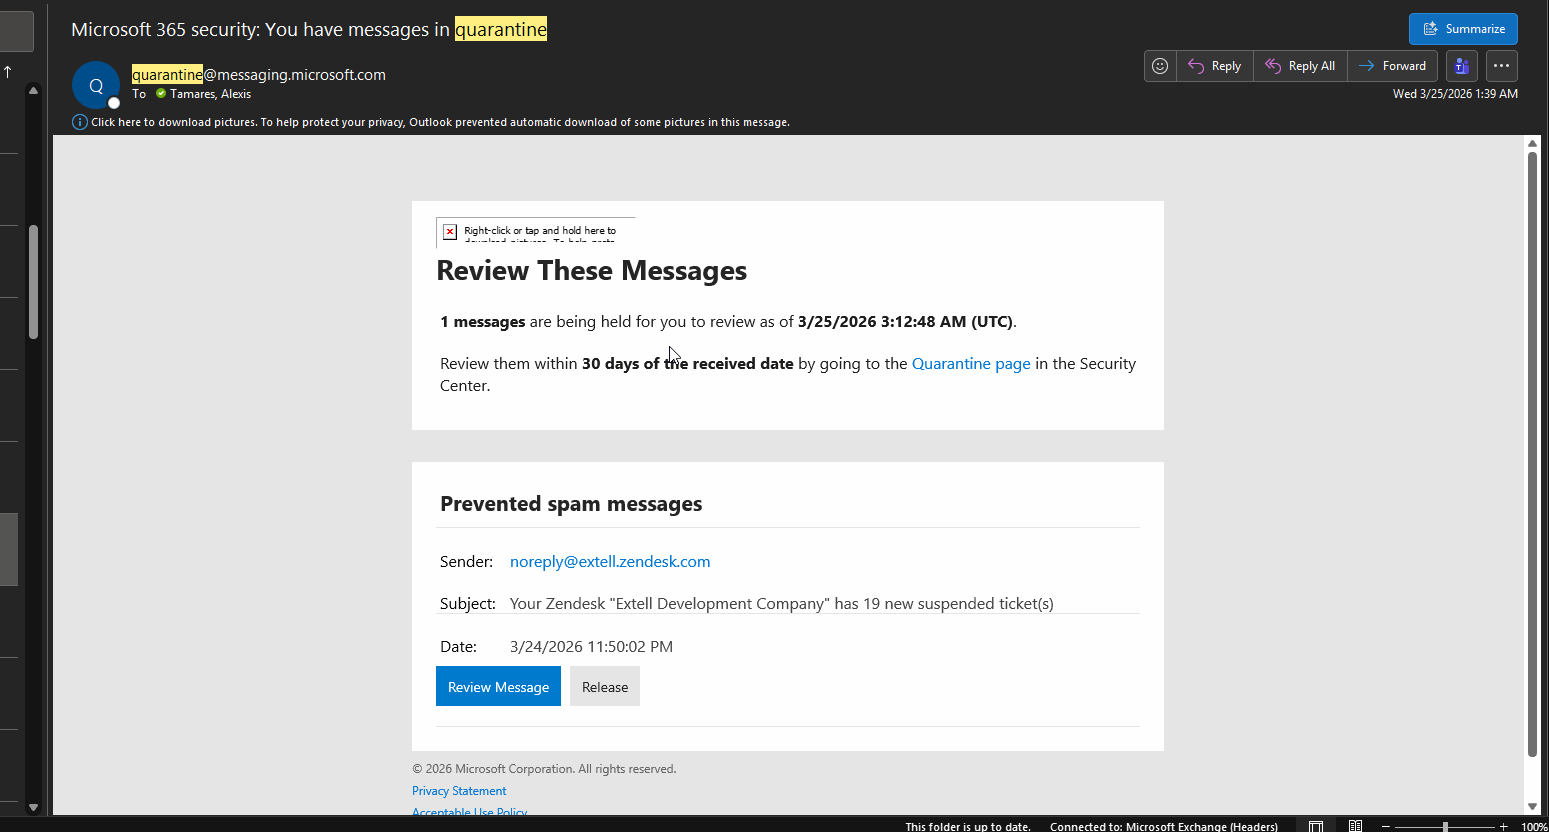Click the 'Connected to: Microsoft Exchange (Headers)' status text

pyautogui.click(x=1164, y=827)
